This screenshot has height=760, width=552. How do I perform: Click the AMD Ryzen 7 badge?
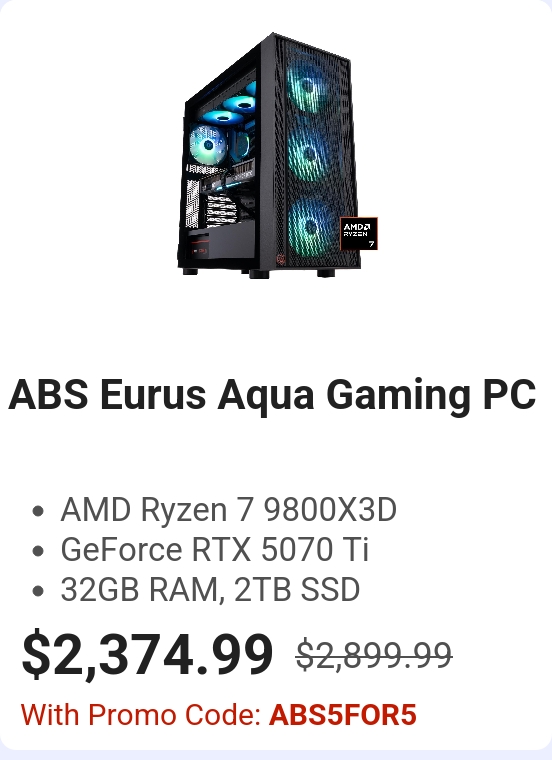(359, 234)
